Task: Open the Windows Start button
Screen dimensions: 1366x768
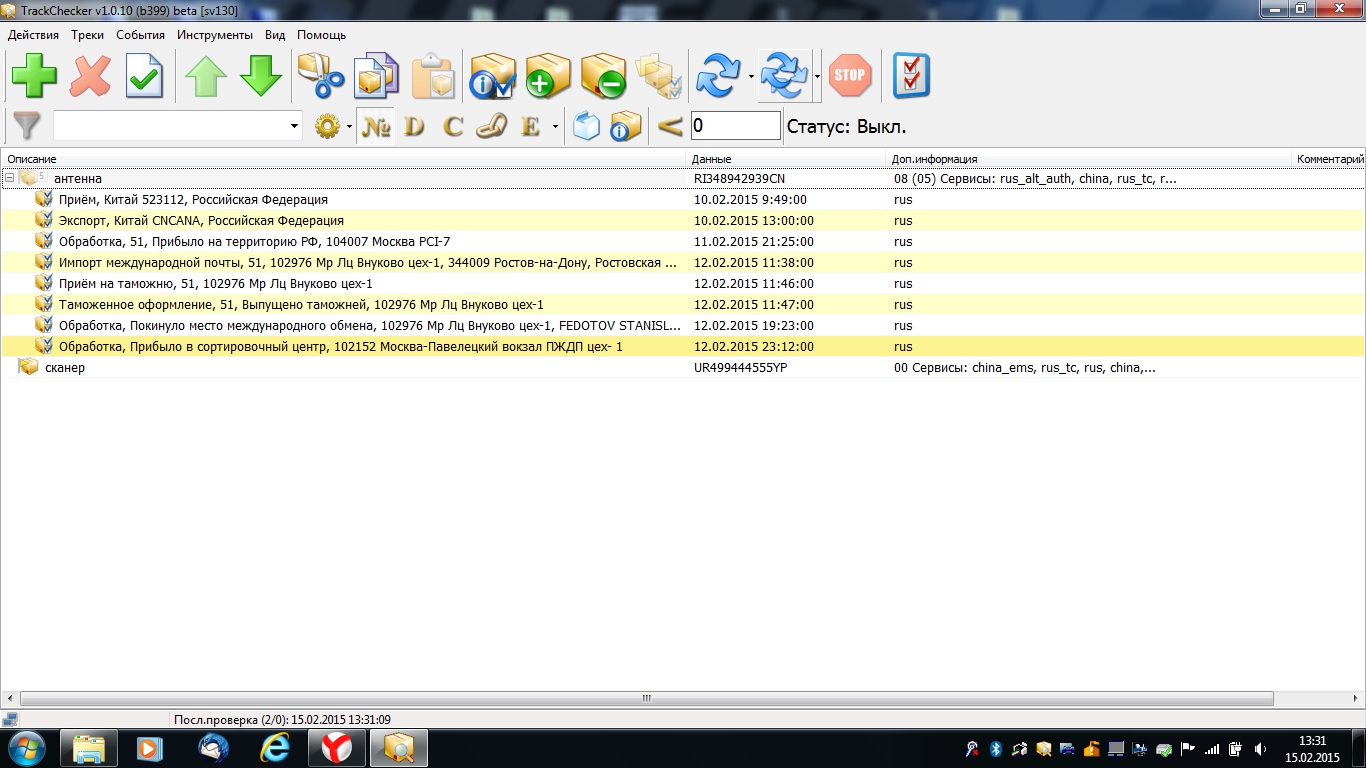Action: coord(26,748)
